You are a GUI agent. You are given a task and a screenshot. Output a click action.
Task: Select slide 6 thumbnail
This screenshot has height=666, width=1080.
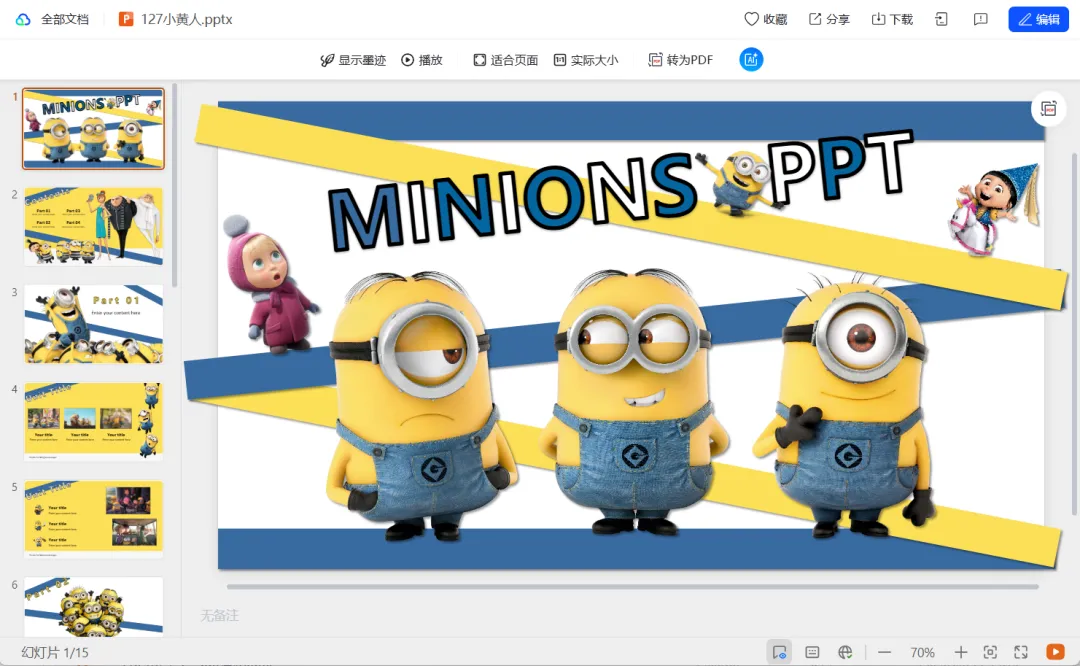94,607
